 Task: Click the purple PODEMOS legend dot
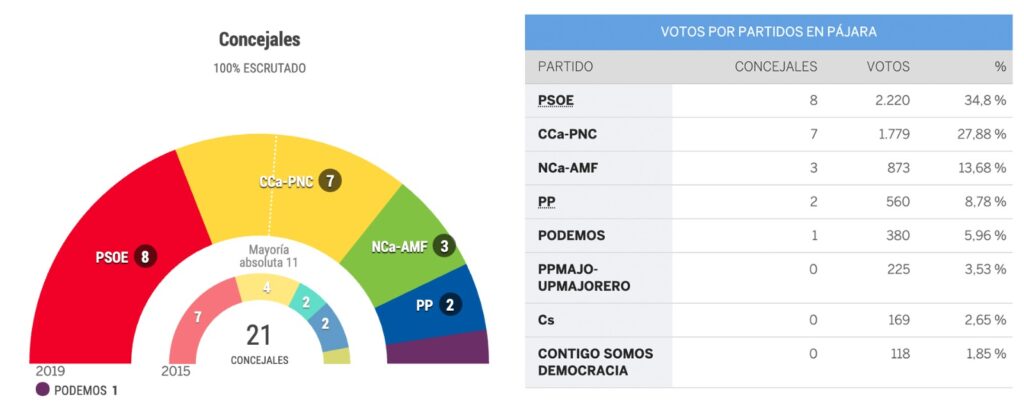(x=42, y=390)
